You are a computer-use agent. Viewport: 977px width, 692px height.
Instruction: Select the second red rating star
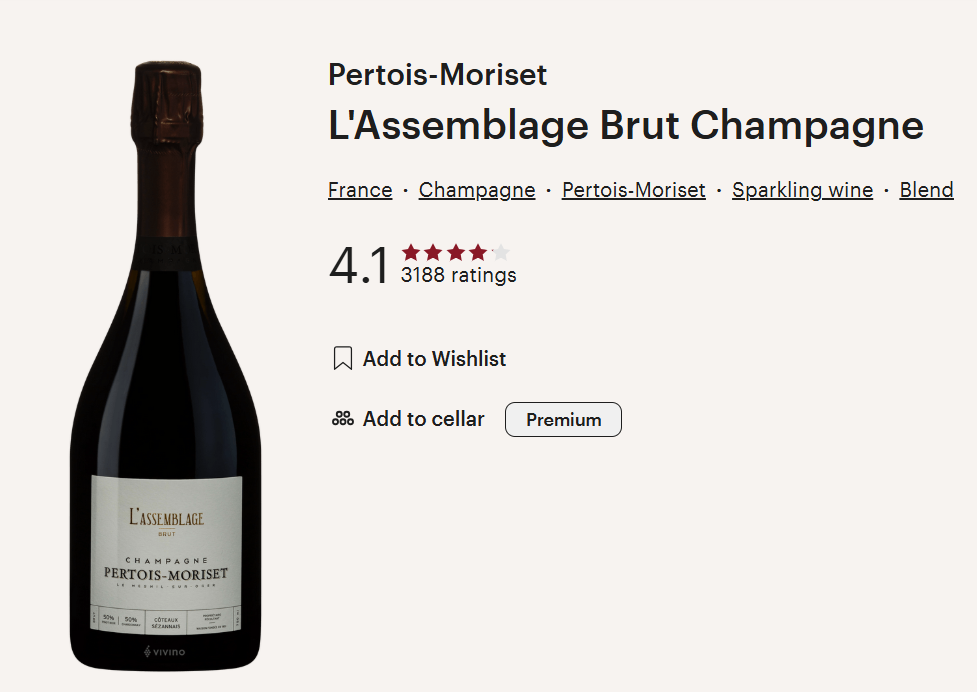coord(433,252)
